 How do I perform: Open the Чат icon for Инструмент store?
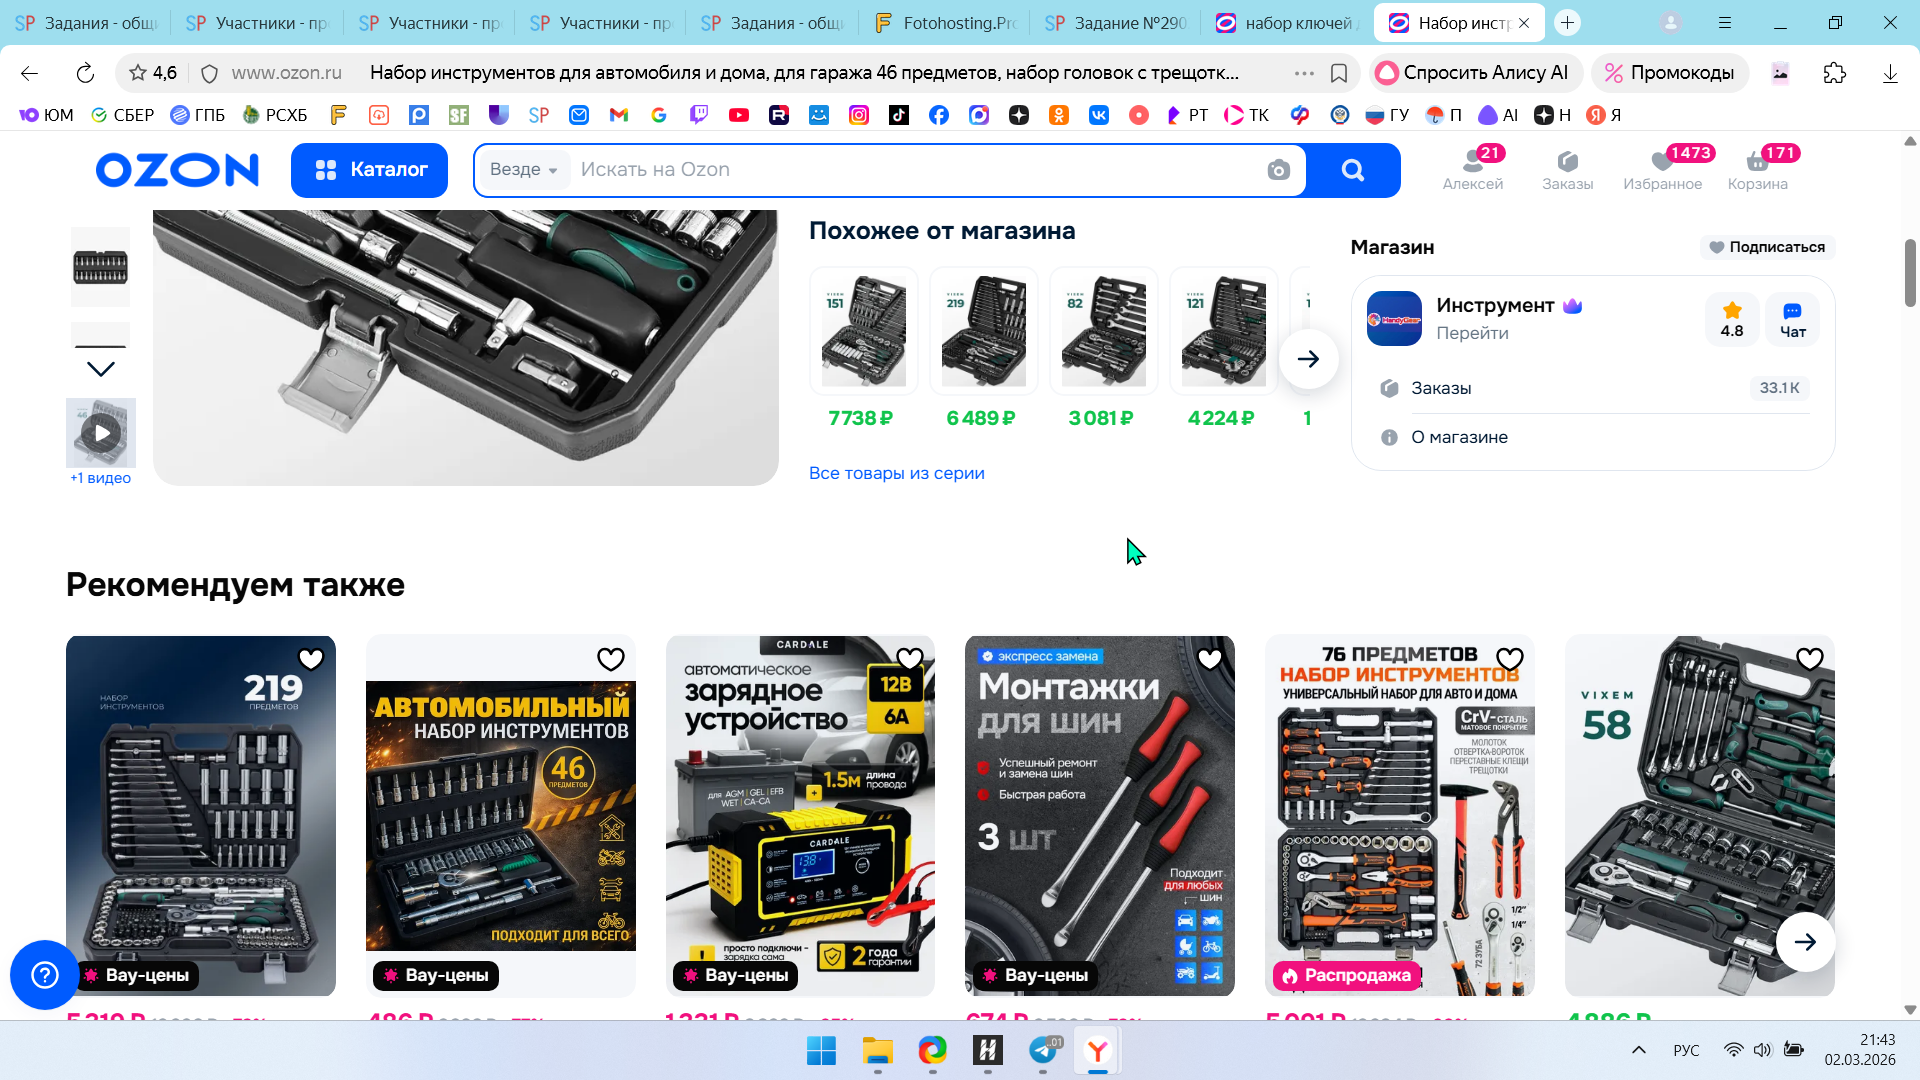coord(1792,319)
